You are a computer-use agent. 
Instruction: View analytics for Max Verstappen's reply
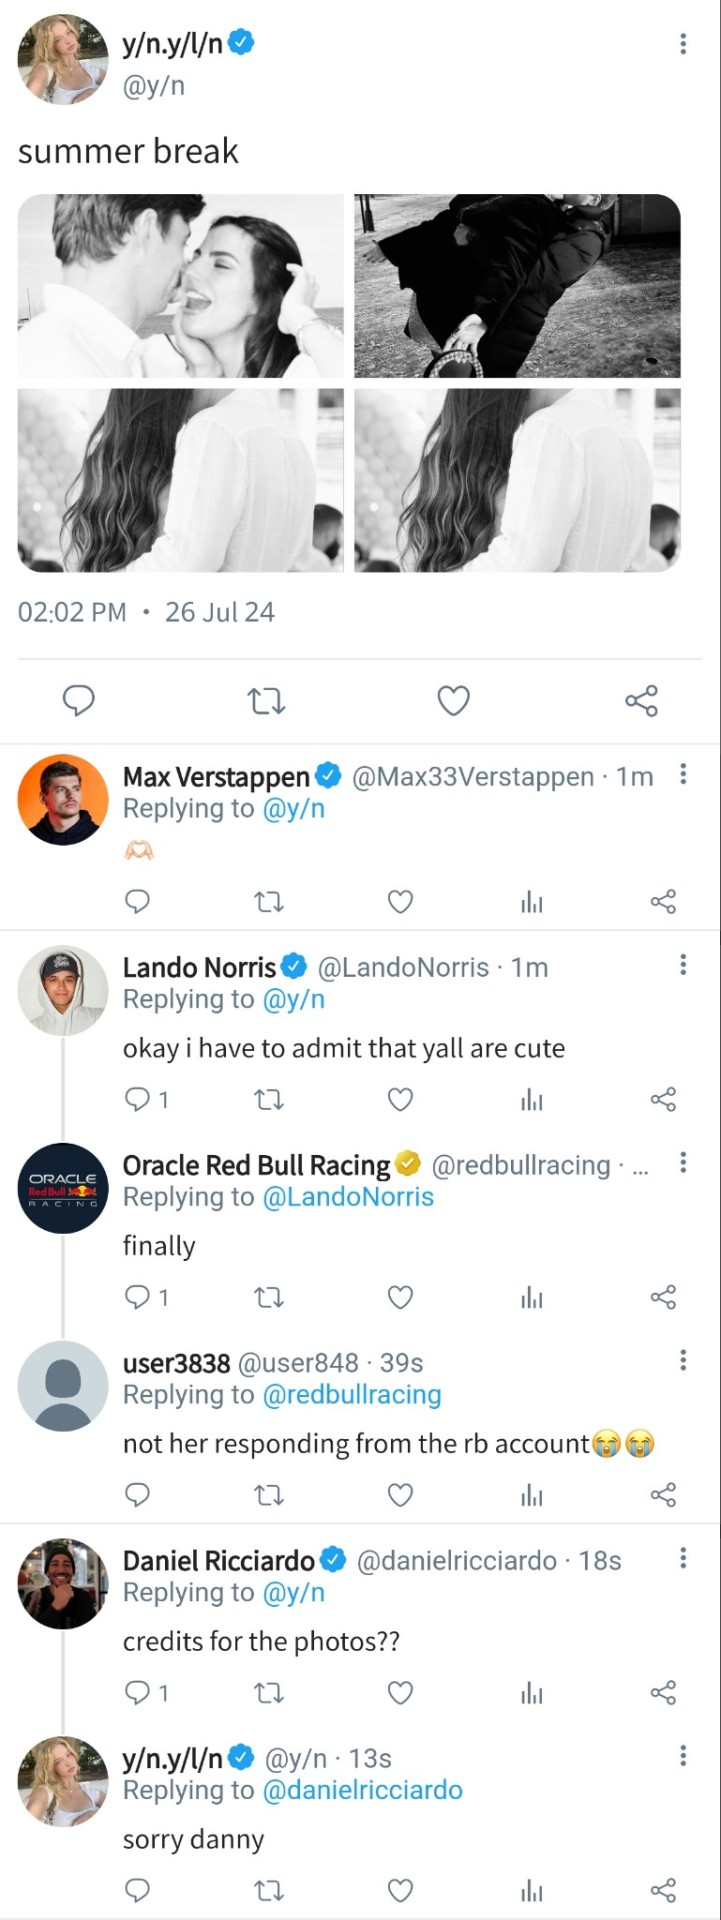(531, 902)
